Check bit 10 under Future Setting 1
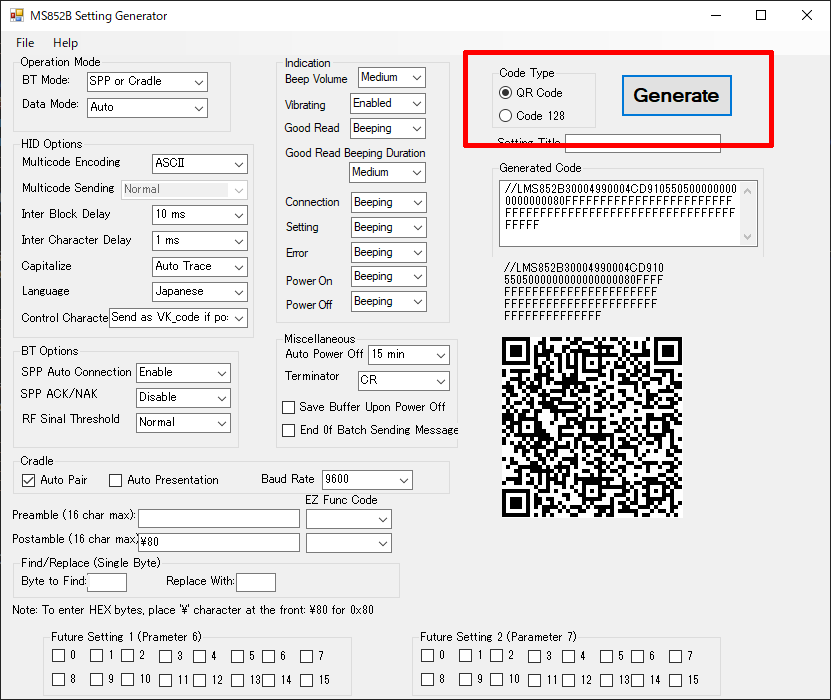The height and width of the screenshot is (700, 831). tap(127, 679)
